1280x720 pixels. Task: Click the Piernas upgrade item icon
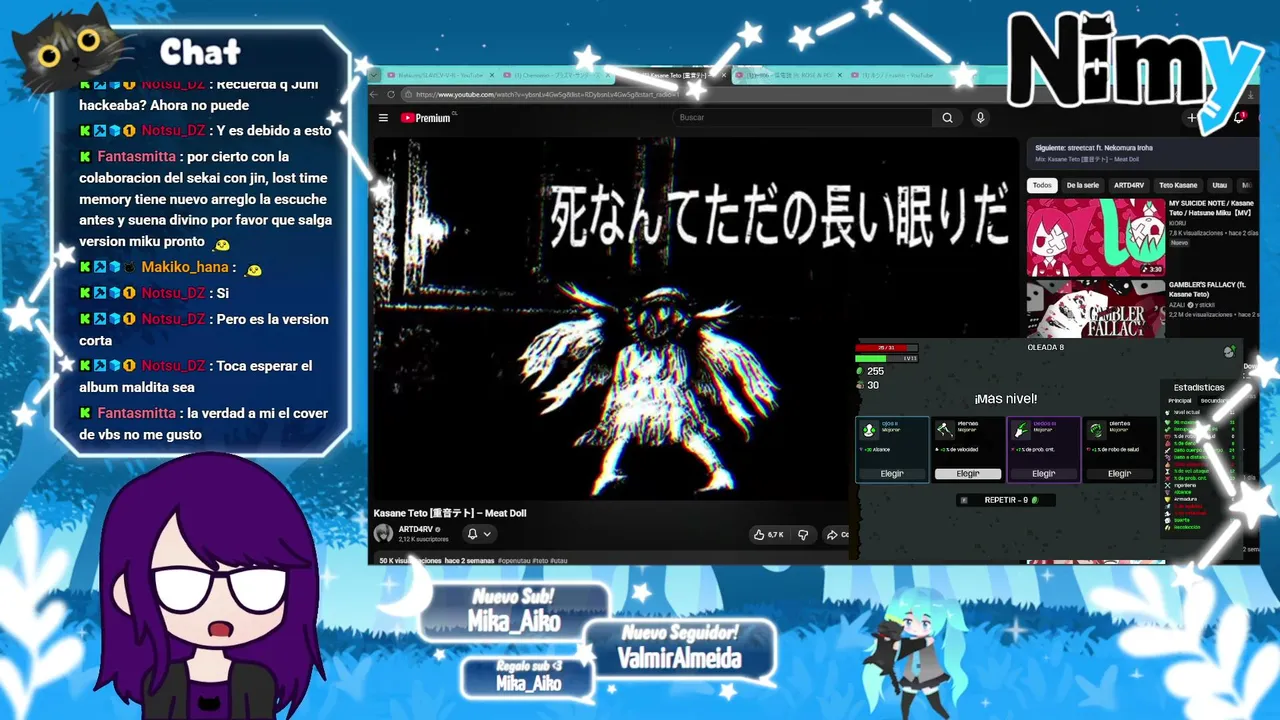(945, 430)
